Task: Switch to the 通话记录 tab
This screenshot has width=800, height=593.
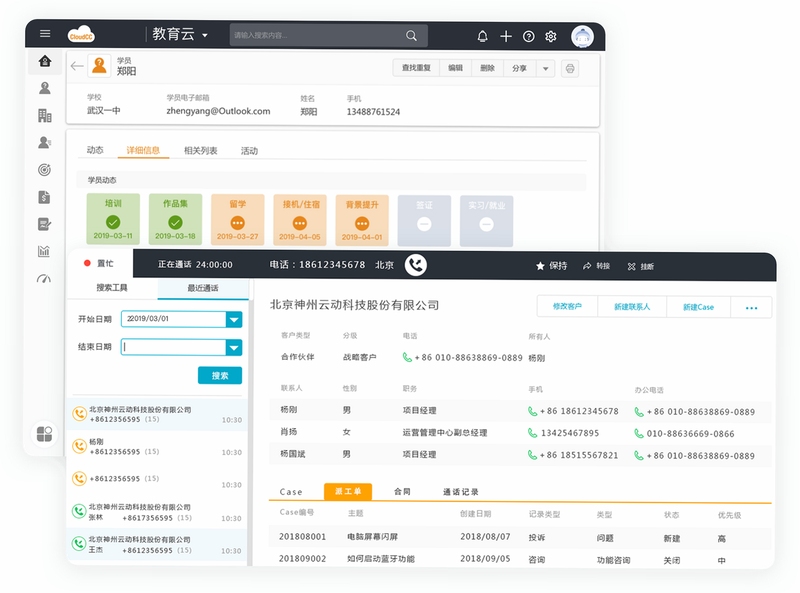Action: tap(461, 492)
